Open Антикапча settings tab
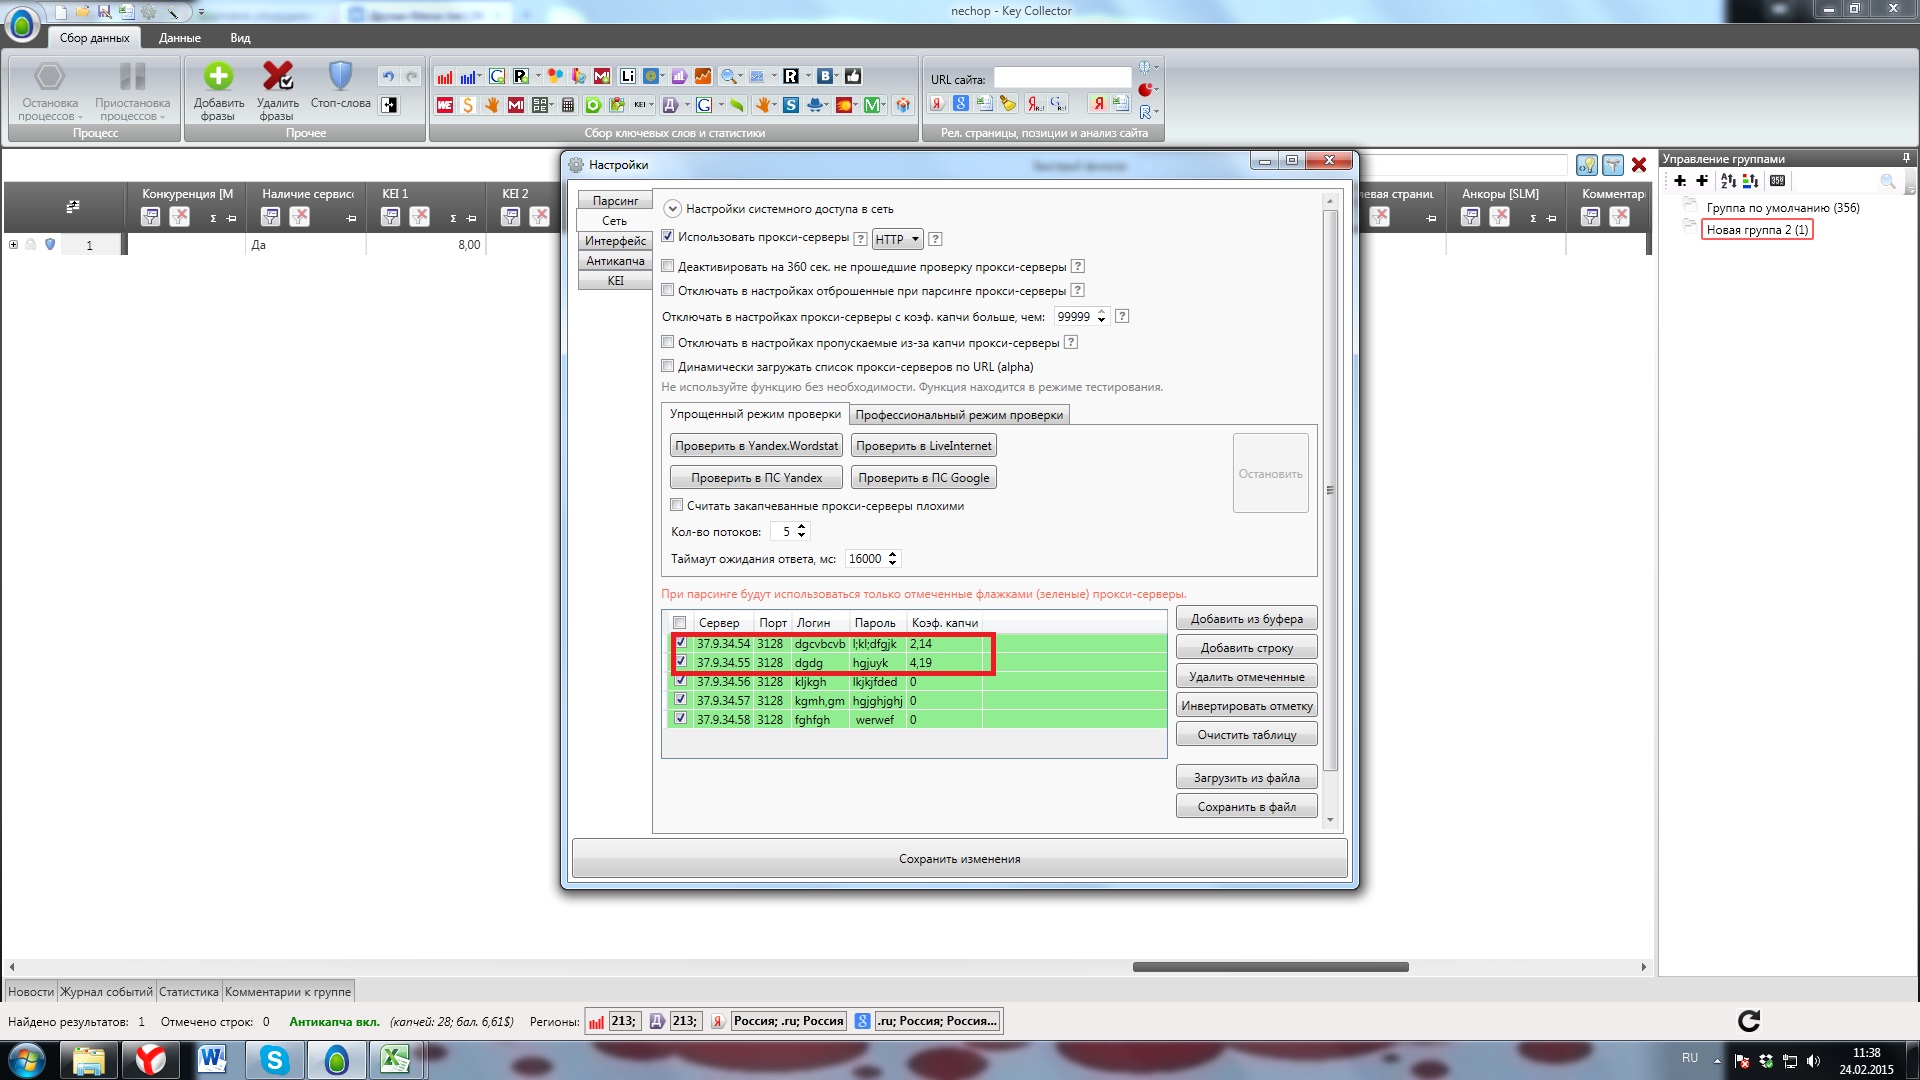This screenshot has width=1920, height=1080. [x=615, y=261]
